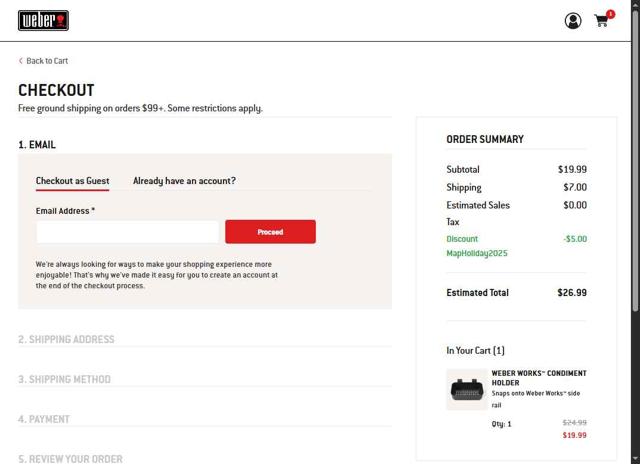640x464 pixels.
Task: Click the MapHoliday2025 discount code
Action: coord(477,253)
